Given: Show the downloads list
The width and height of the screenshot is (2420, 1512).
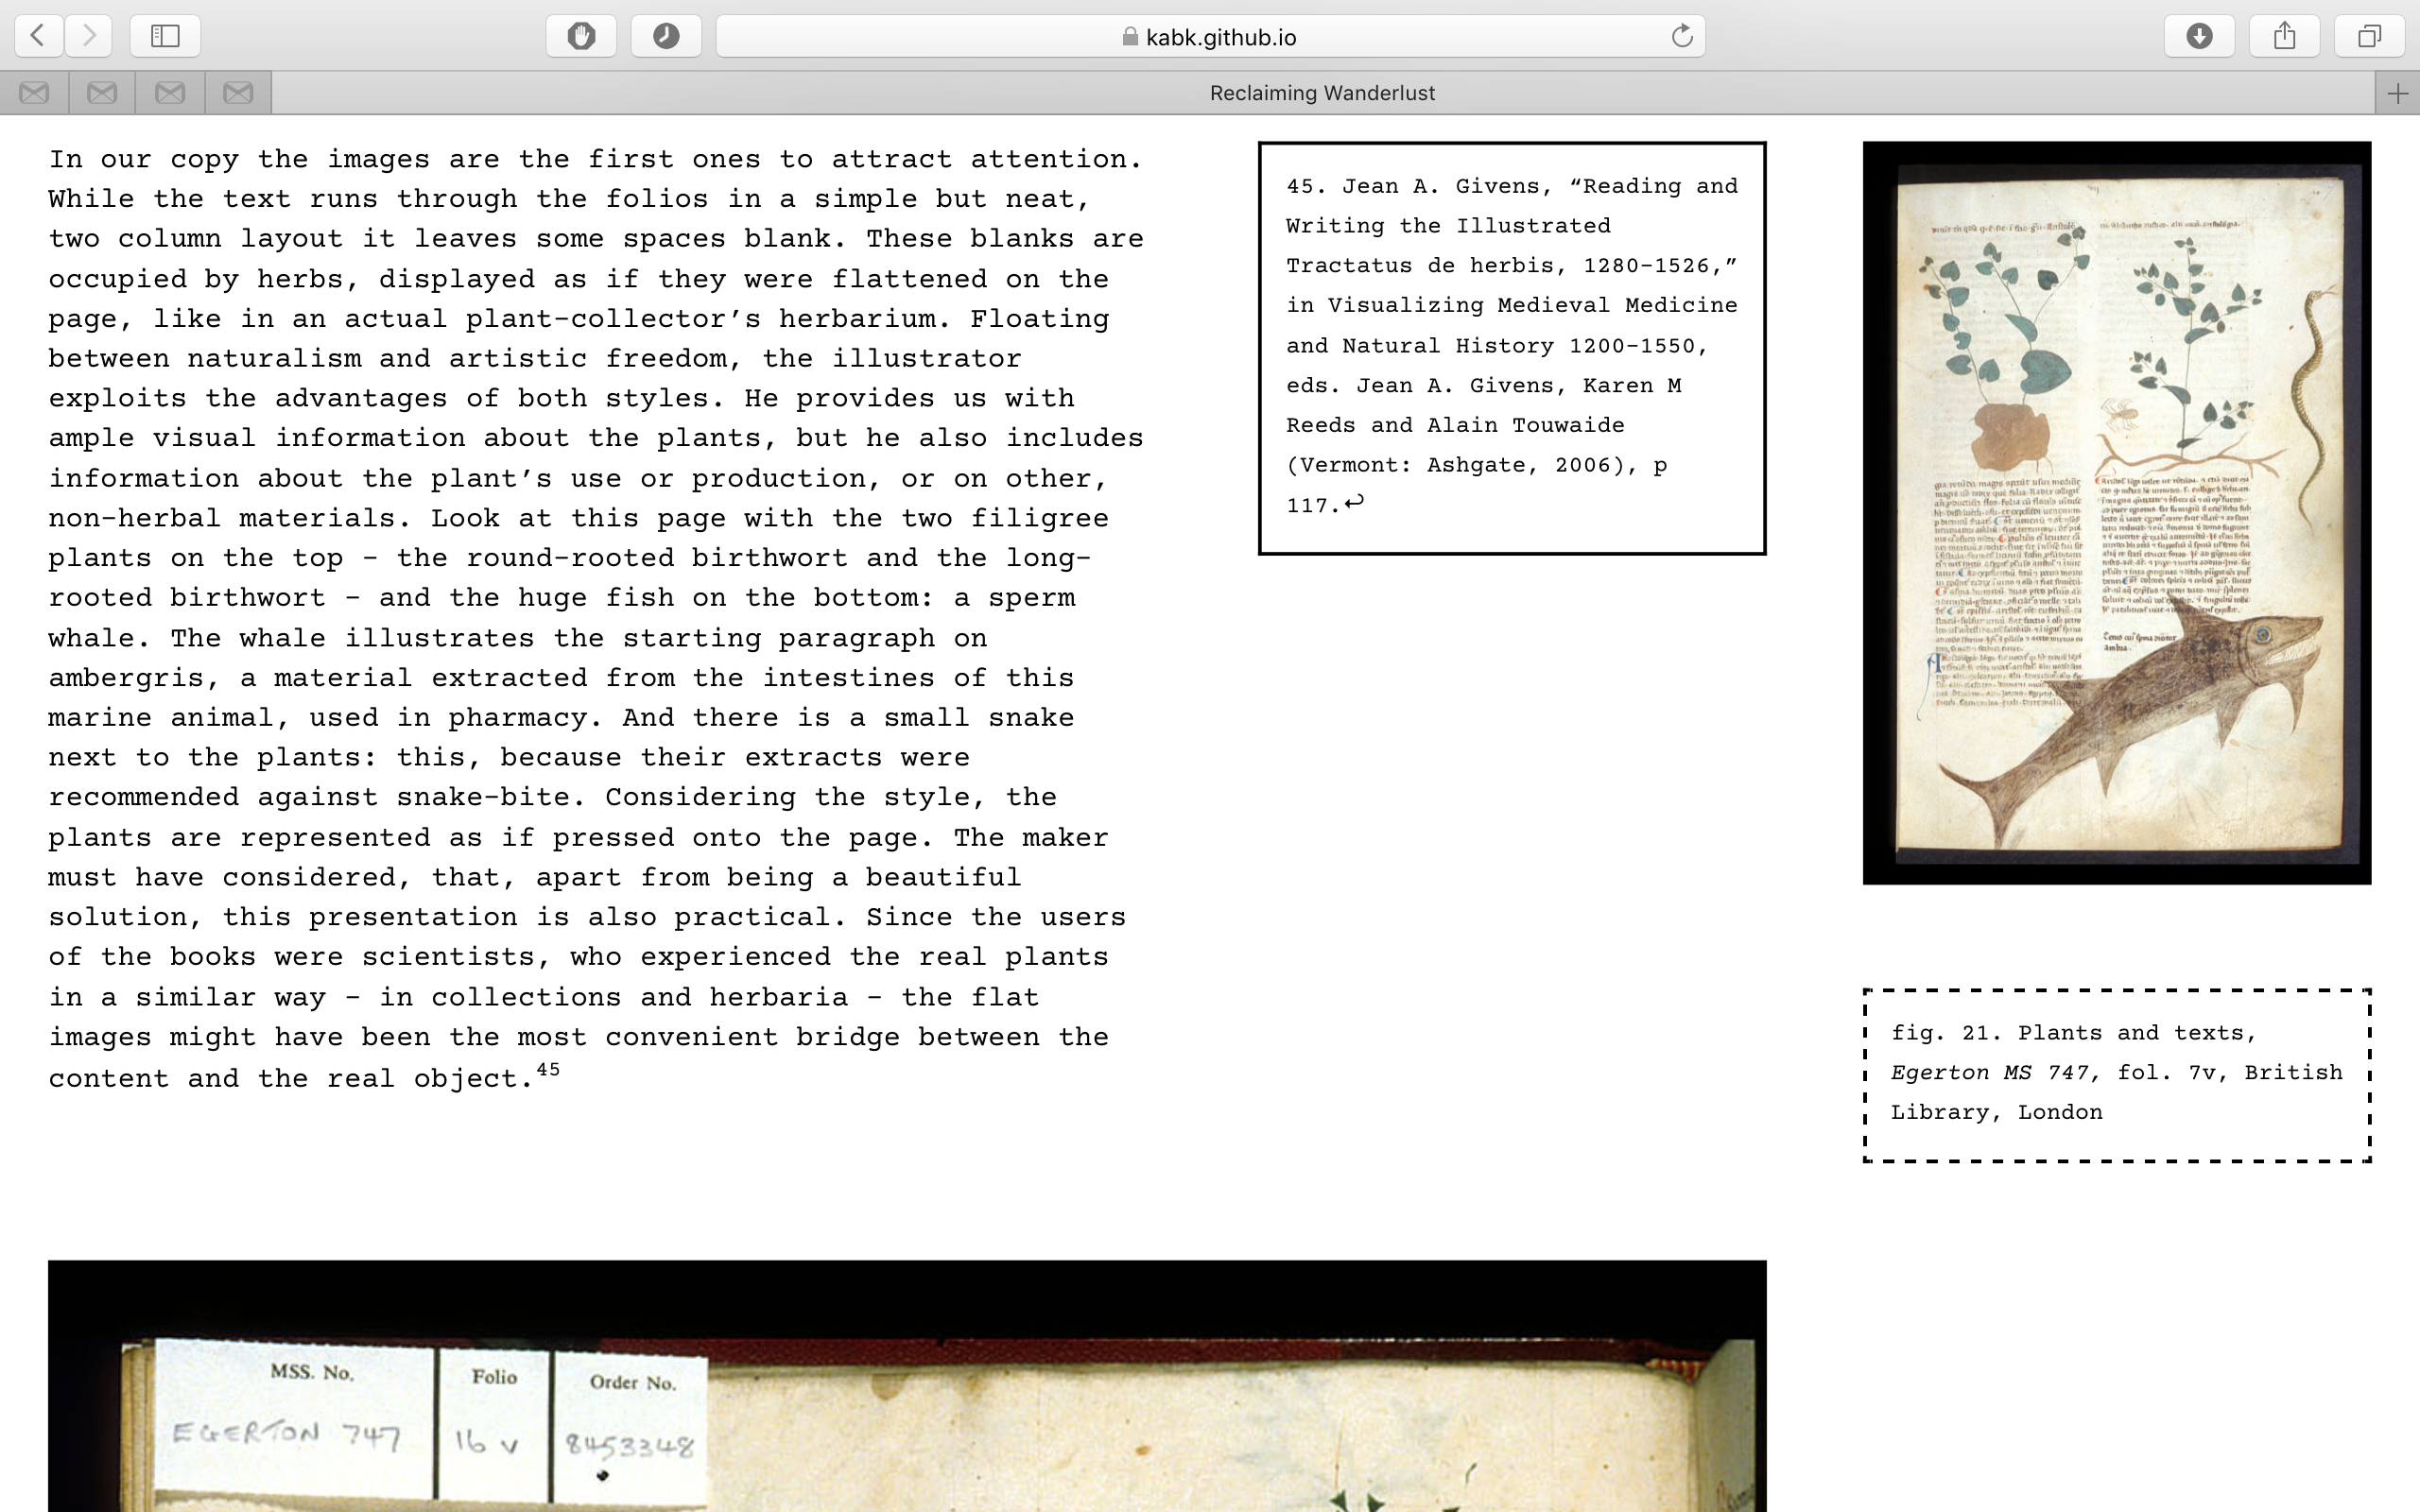Looking at the screenshot, I should pos(2199,36).
